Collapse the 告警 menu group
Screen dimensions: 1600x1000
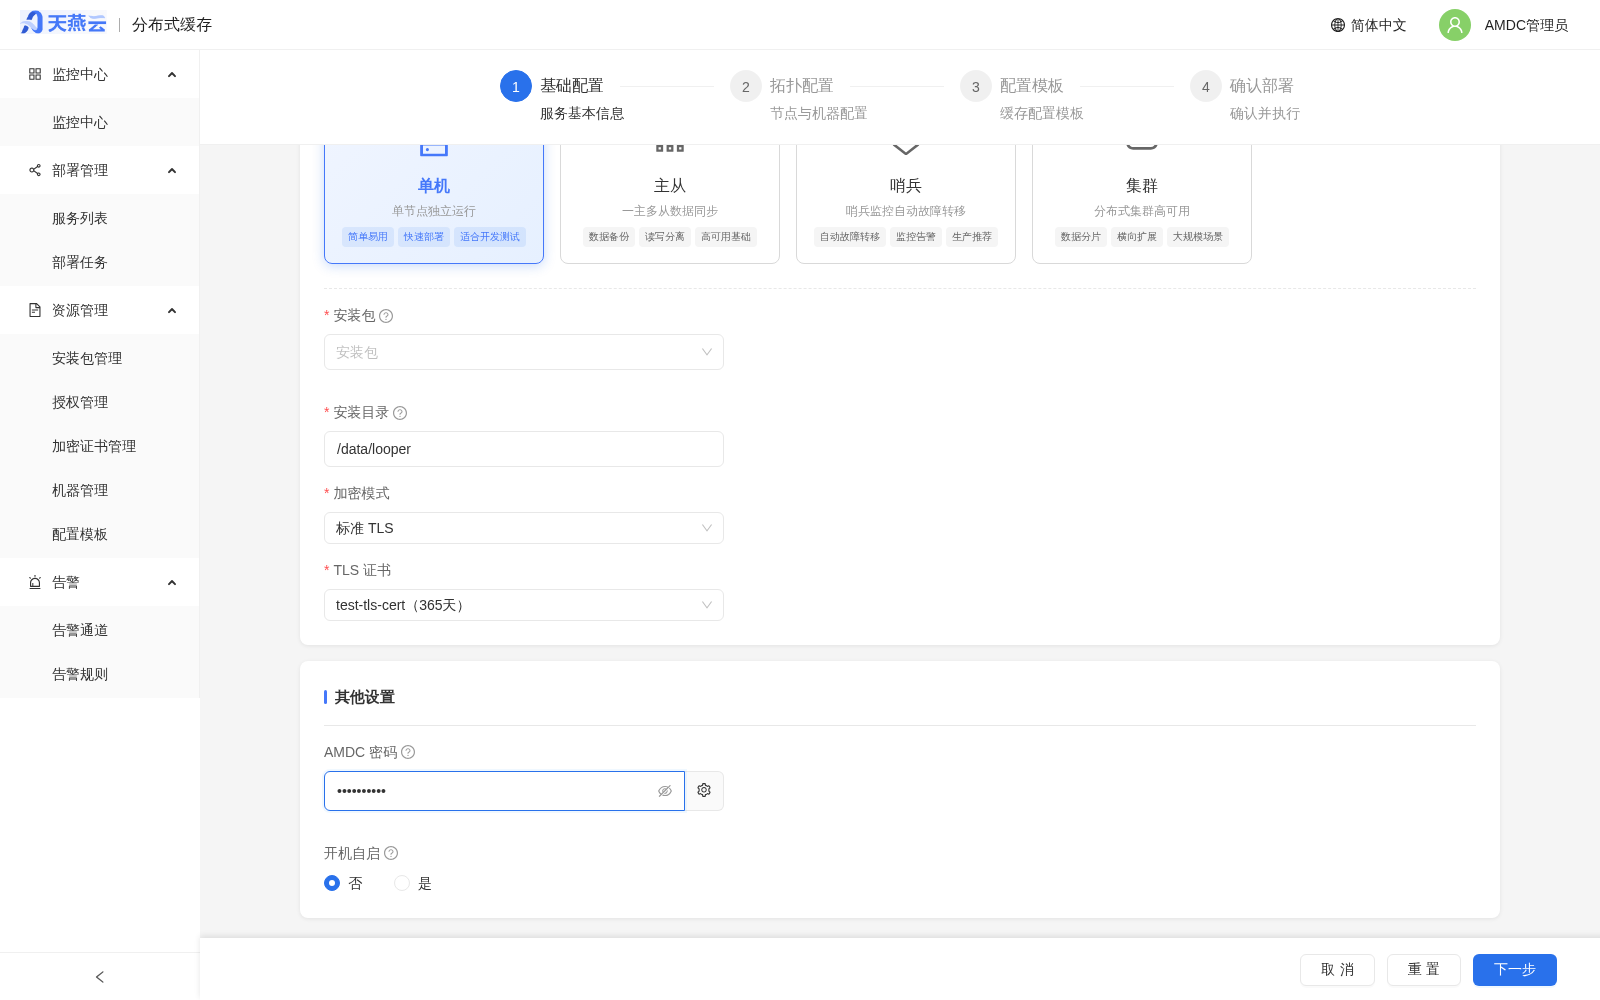point(172,583)
